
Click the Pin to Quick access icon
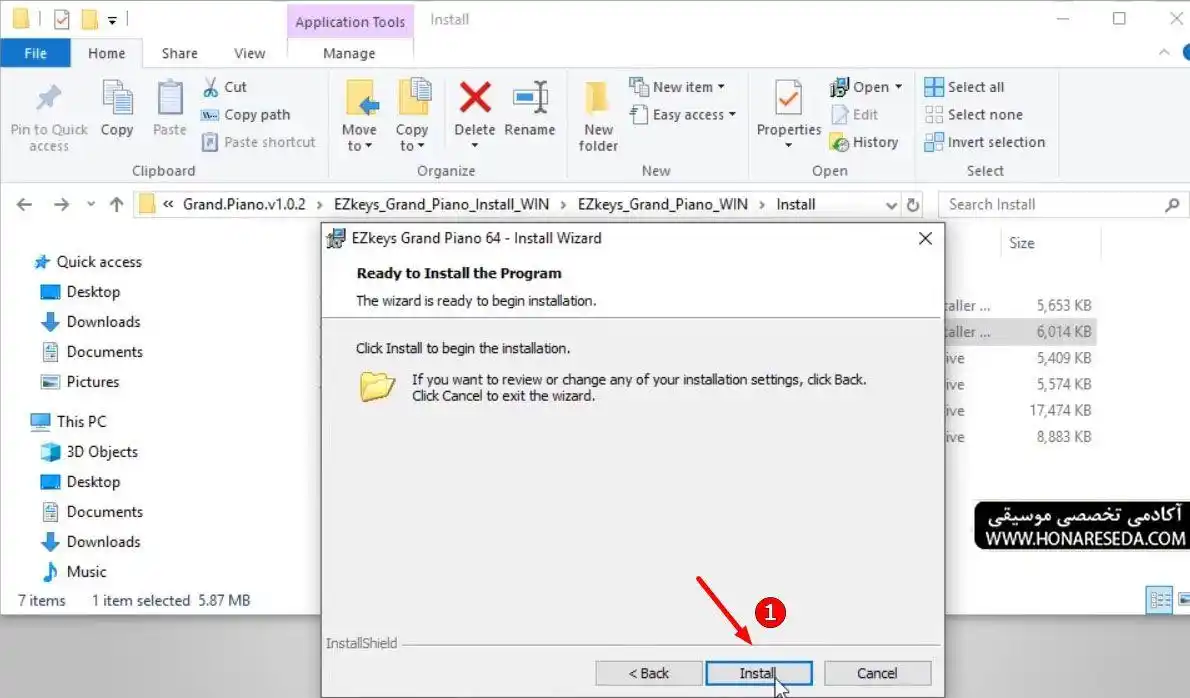[x=49, y=98]
